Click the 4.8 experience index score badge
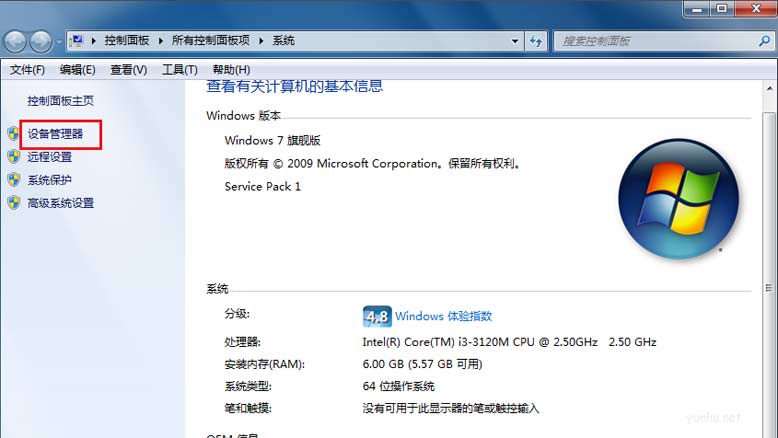 pos(377,316)
